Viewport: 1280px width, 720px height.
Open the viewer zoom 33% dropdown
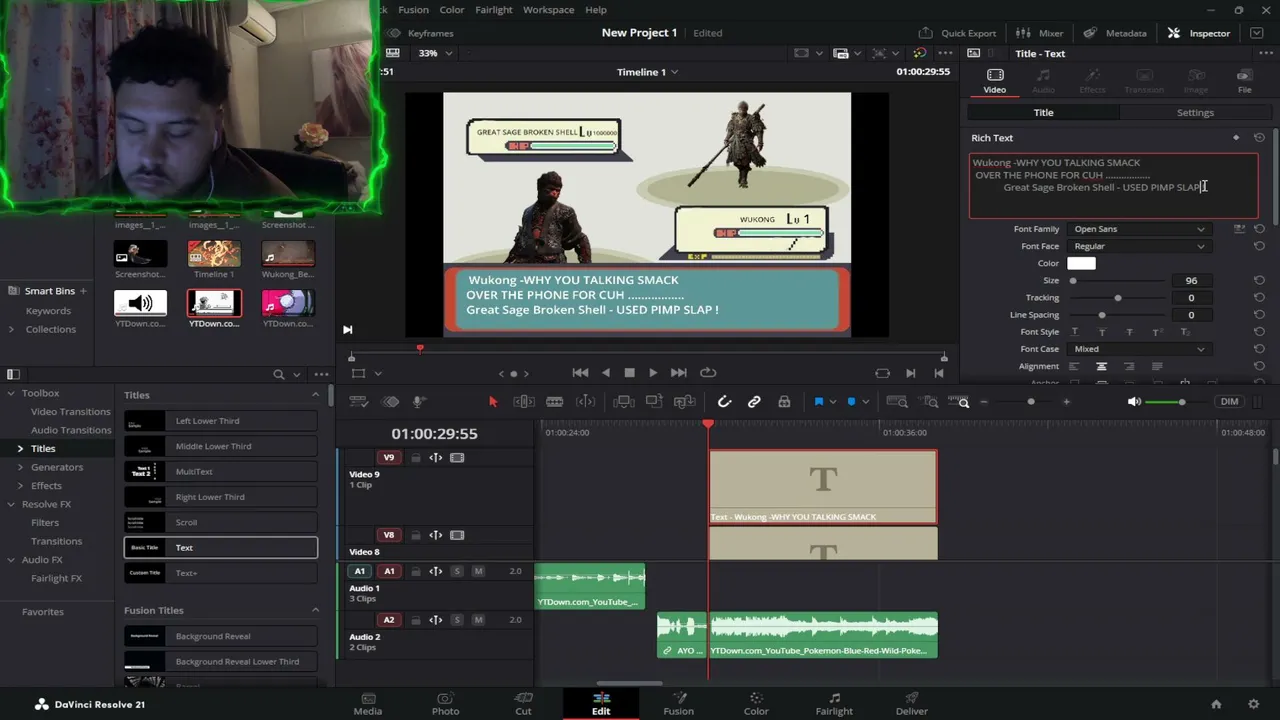click(435, 53)
